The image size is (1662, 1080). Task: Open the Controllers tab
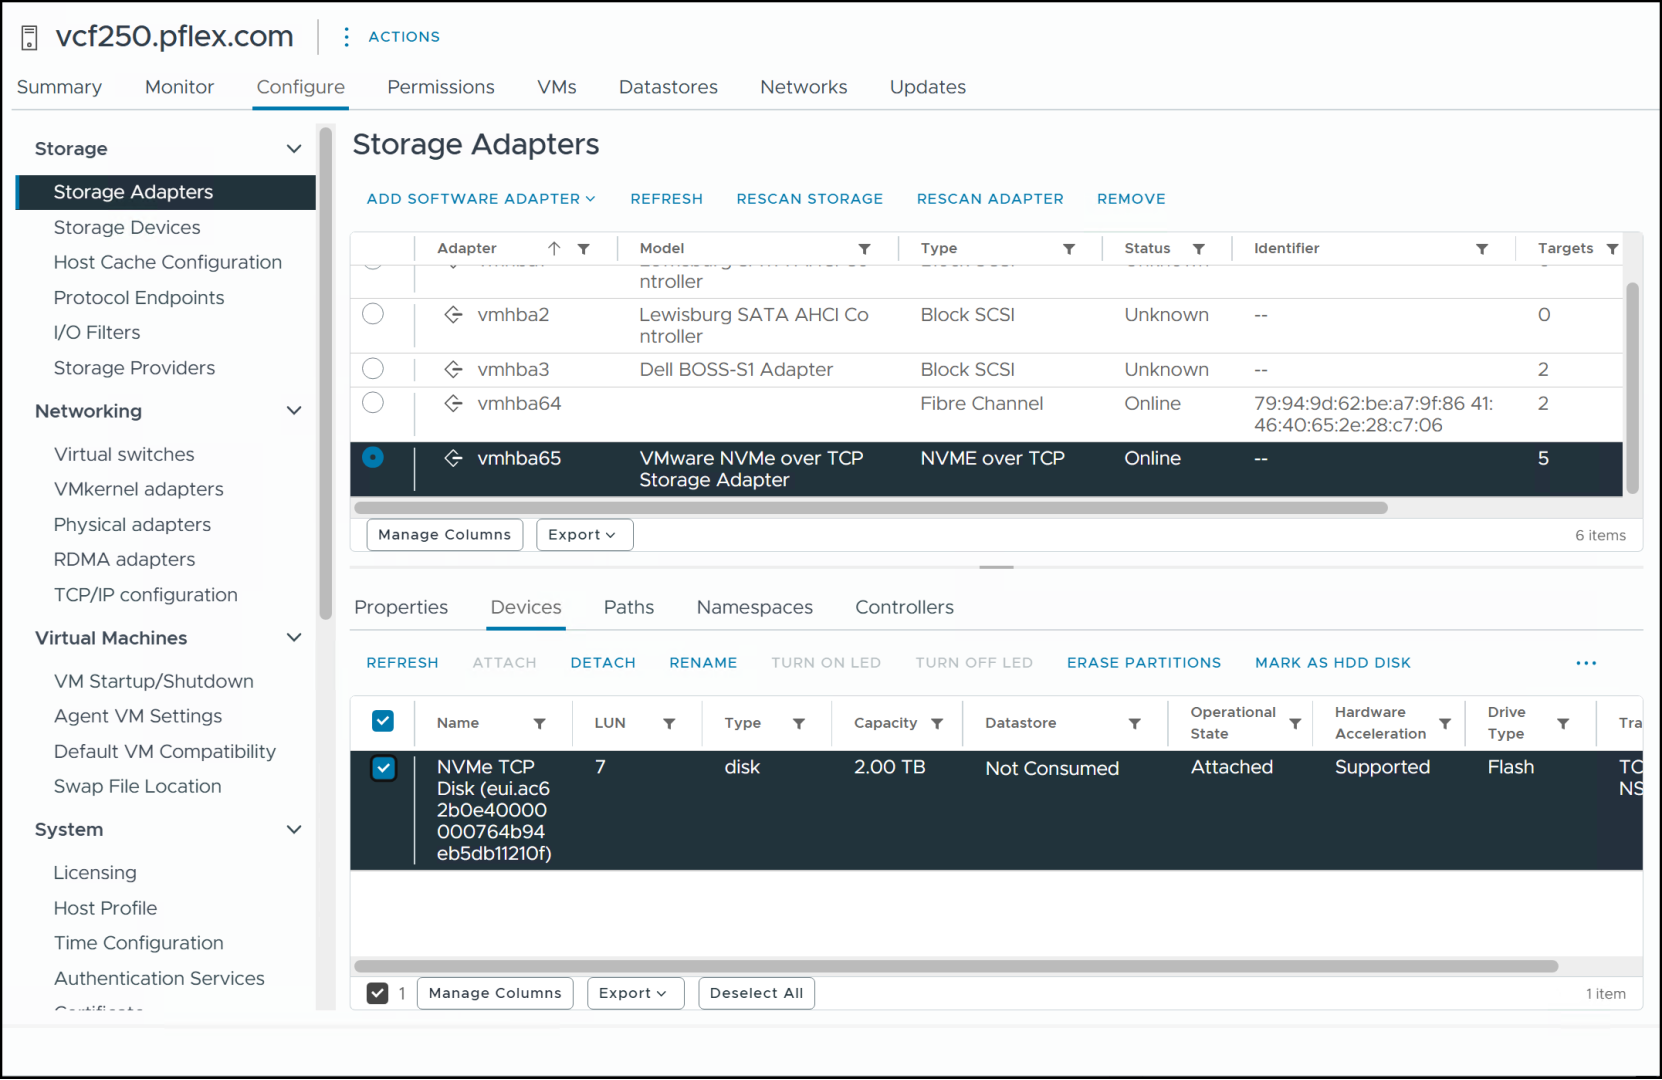(905, 607)
